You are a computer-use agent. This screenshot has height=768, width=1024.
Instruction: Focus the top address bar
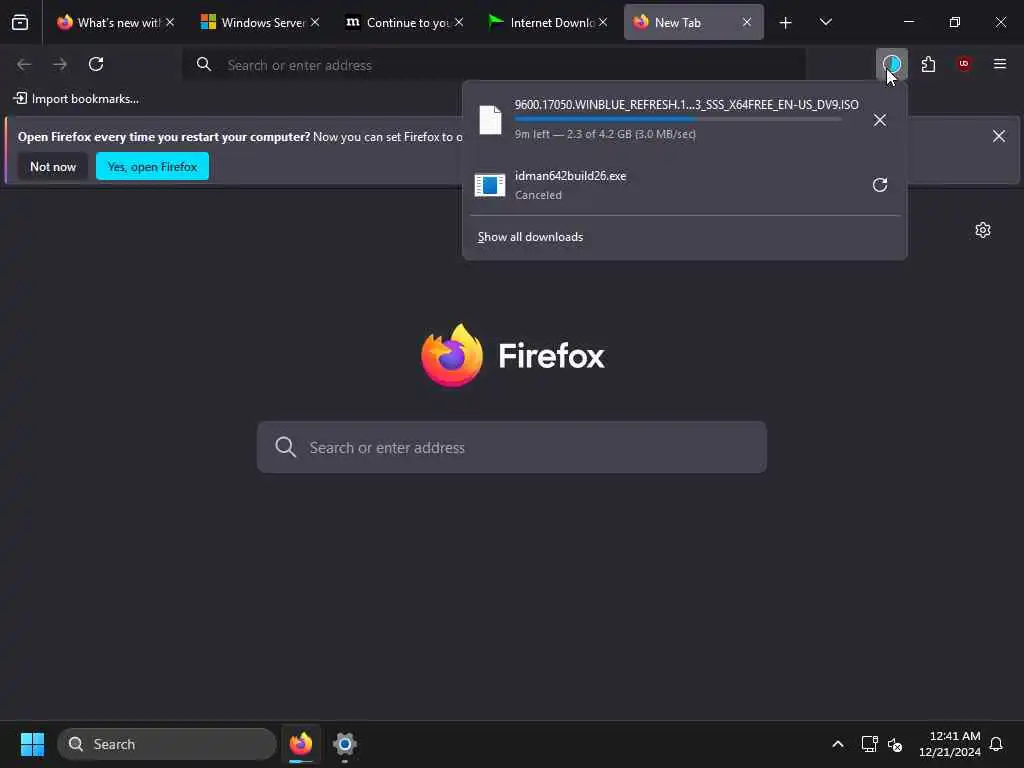pos(494,65)
